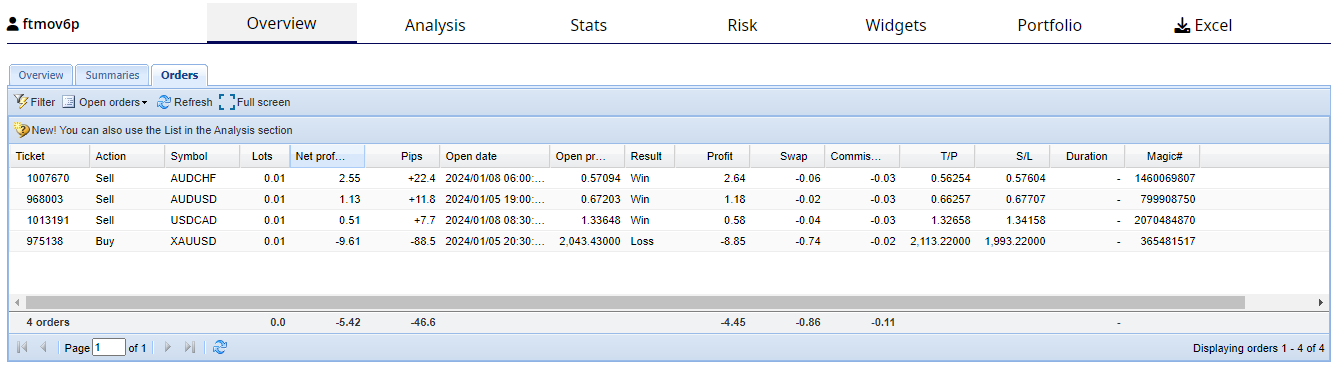This screenshot has width=1340, height=375.
Task: Click the horizontal scrollbar thumb
Action: (x=635, y=302)
